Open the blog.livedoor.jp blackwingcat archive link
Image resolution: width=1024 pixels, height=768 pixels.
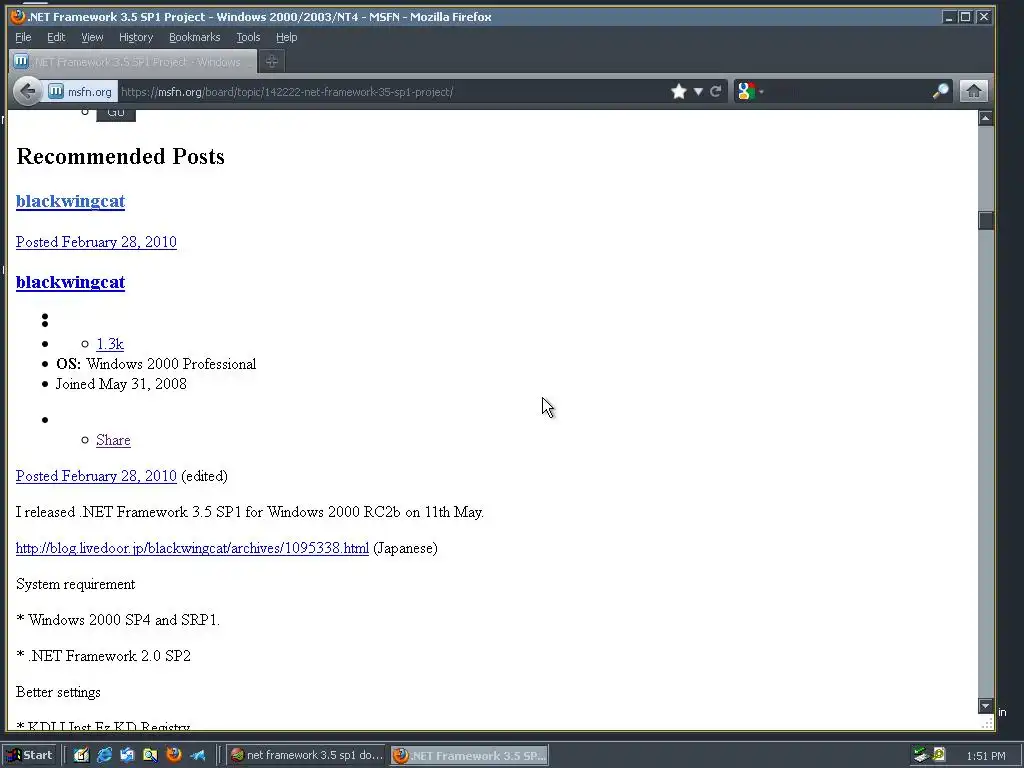192,548
